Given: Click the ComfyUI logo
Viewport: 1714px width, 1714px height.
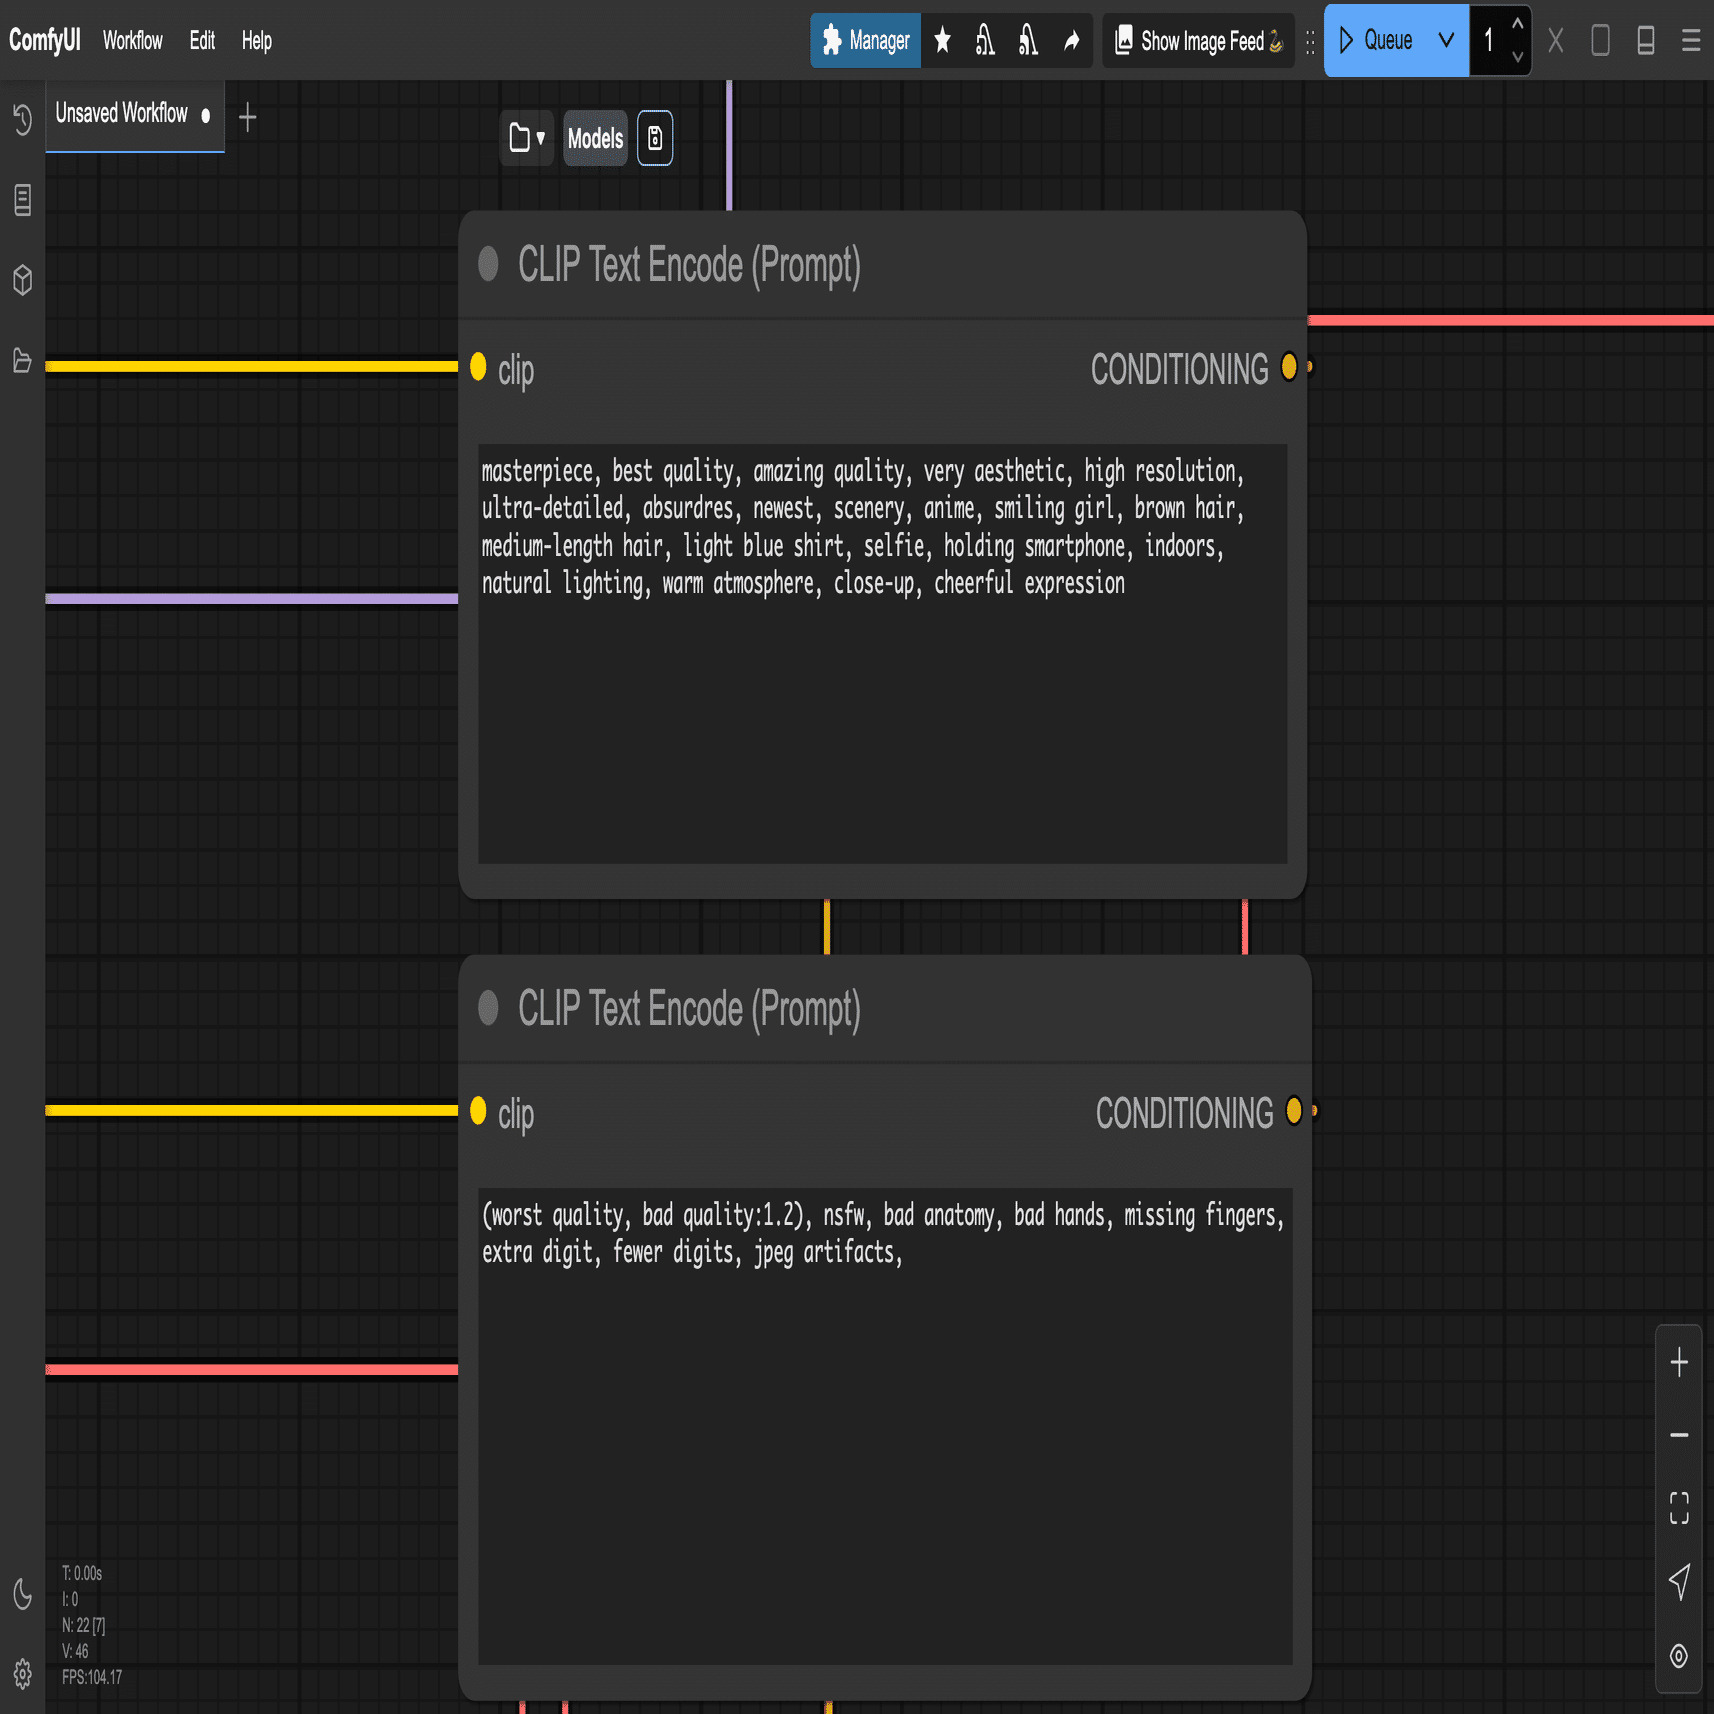Looking at the screenshot, I should tap(44, 40).
